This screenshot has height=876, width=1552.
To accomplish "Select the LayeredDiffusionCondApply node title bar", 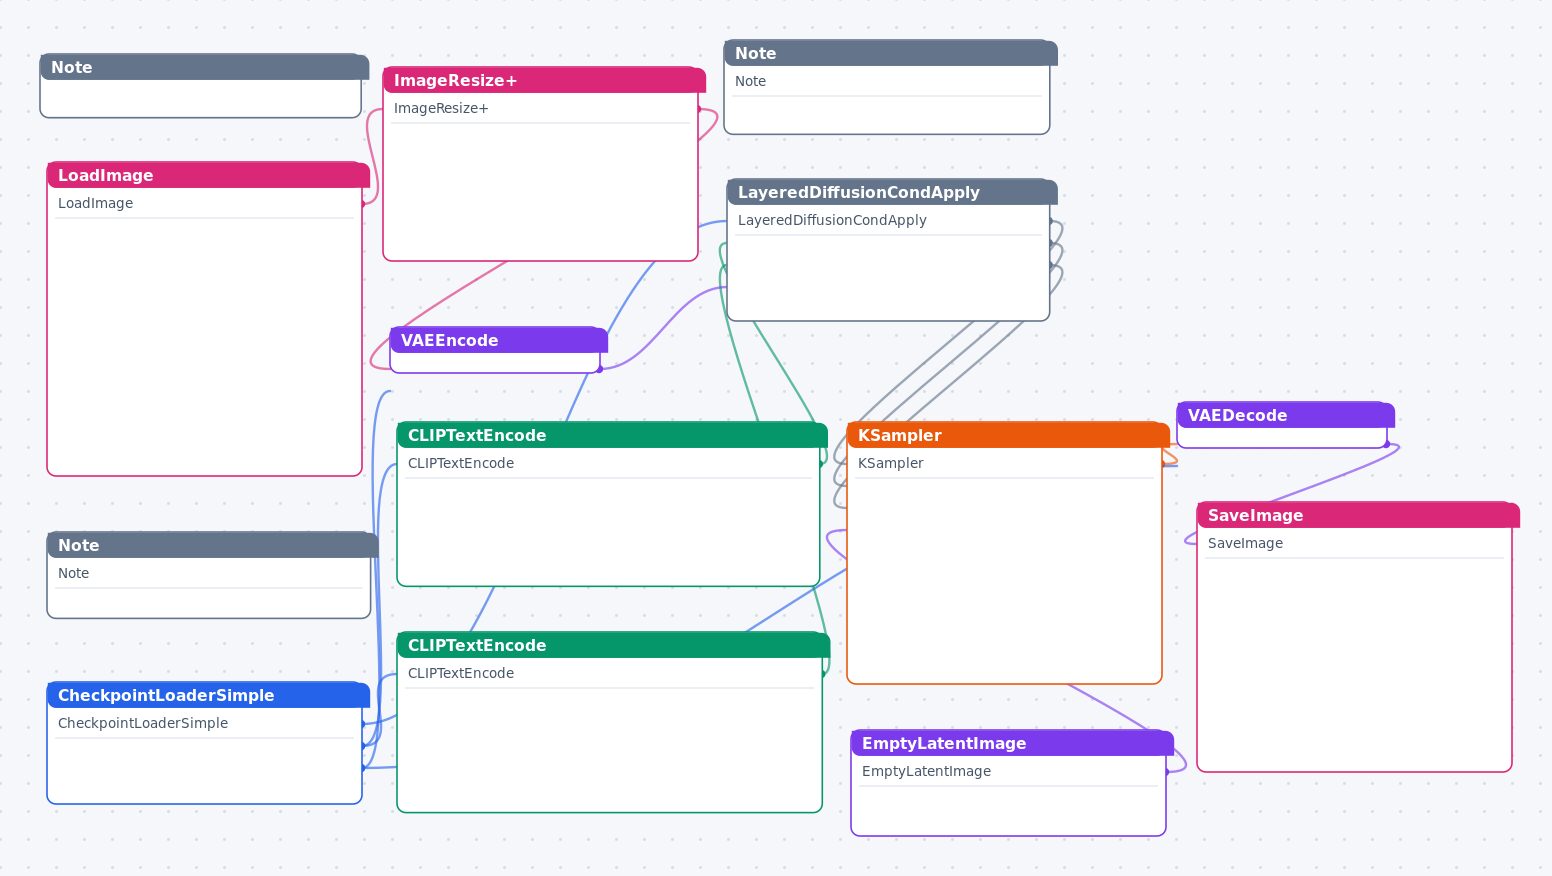I will pos(892,192).
